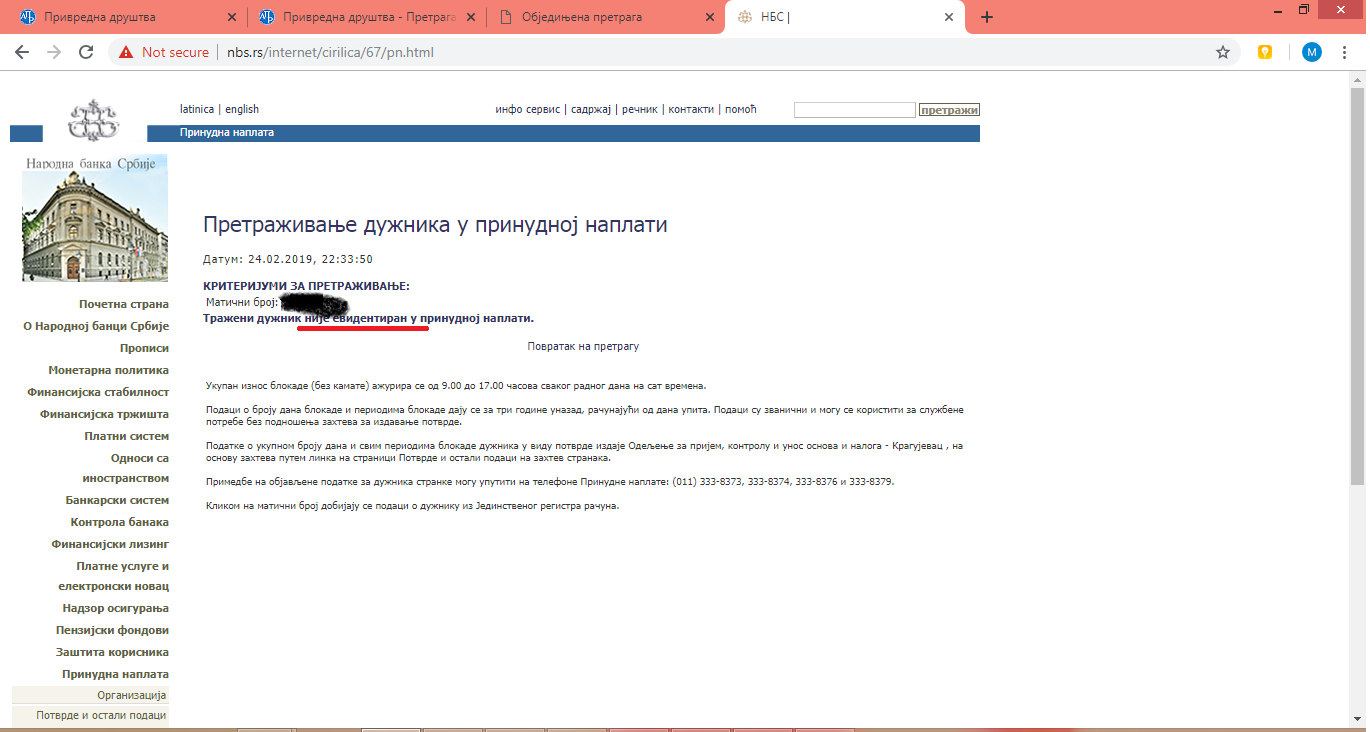The width and height of the screenshot is (1370, 732).
Task: Open Прописи in the sidebar
Action: 144,348
